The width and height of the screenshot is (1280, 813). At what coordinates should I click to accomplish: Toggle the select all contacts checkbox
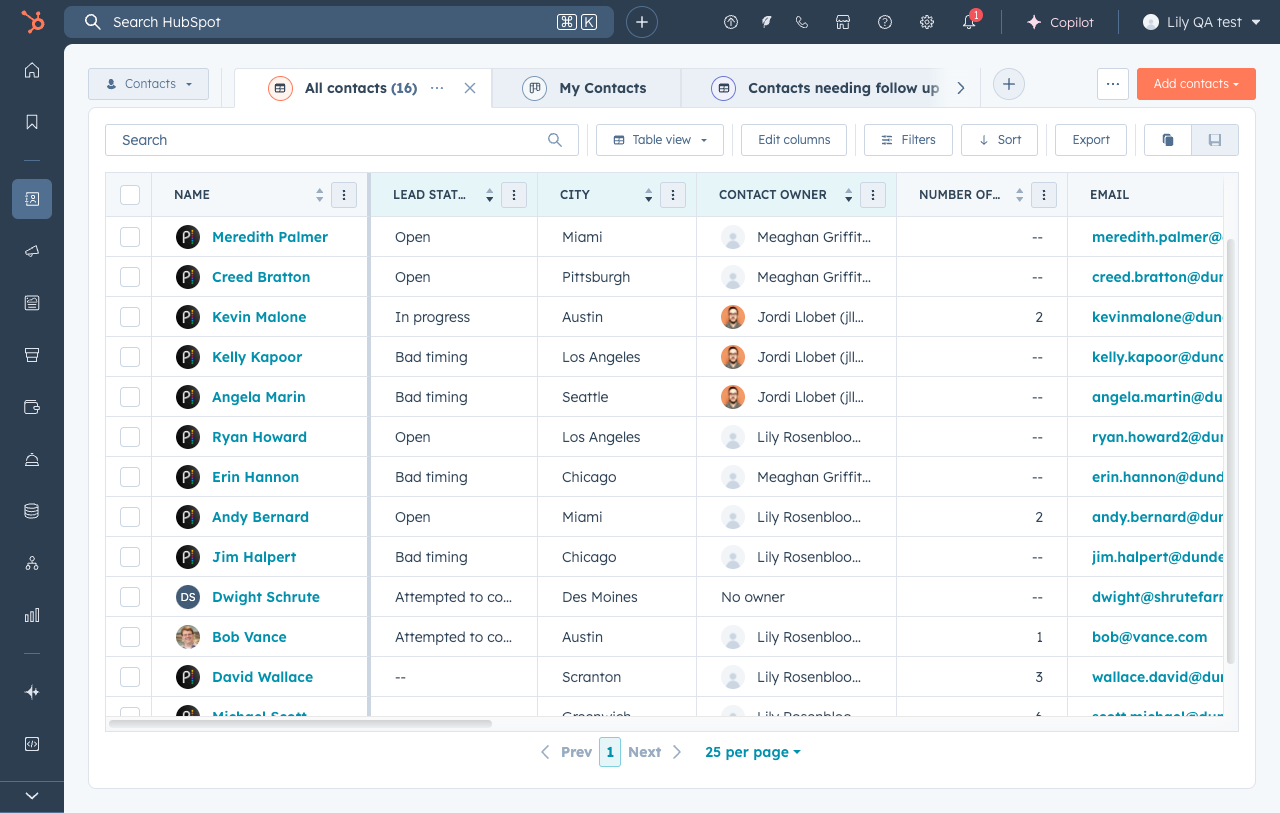click(130, 195)
